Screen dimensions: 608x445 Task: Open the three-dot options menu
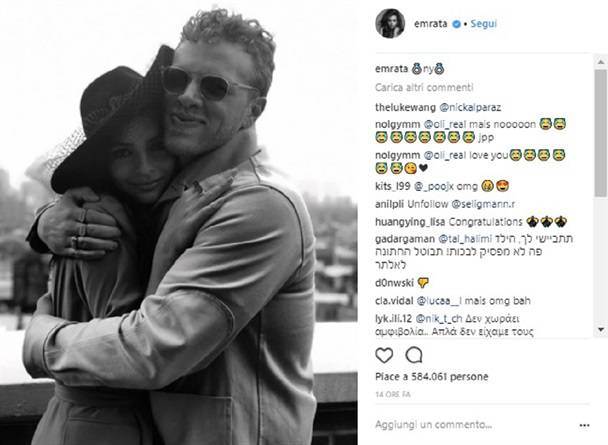point(584,425)
